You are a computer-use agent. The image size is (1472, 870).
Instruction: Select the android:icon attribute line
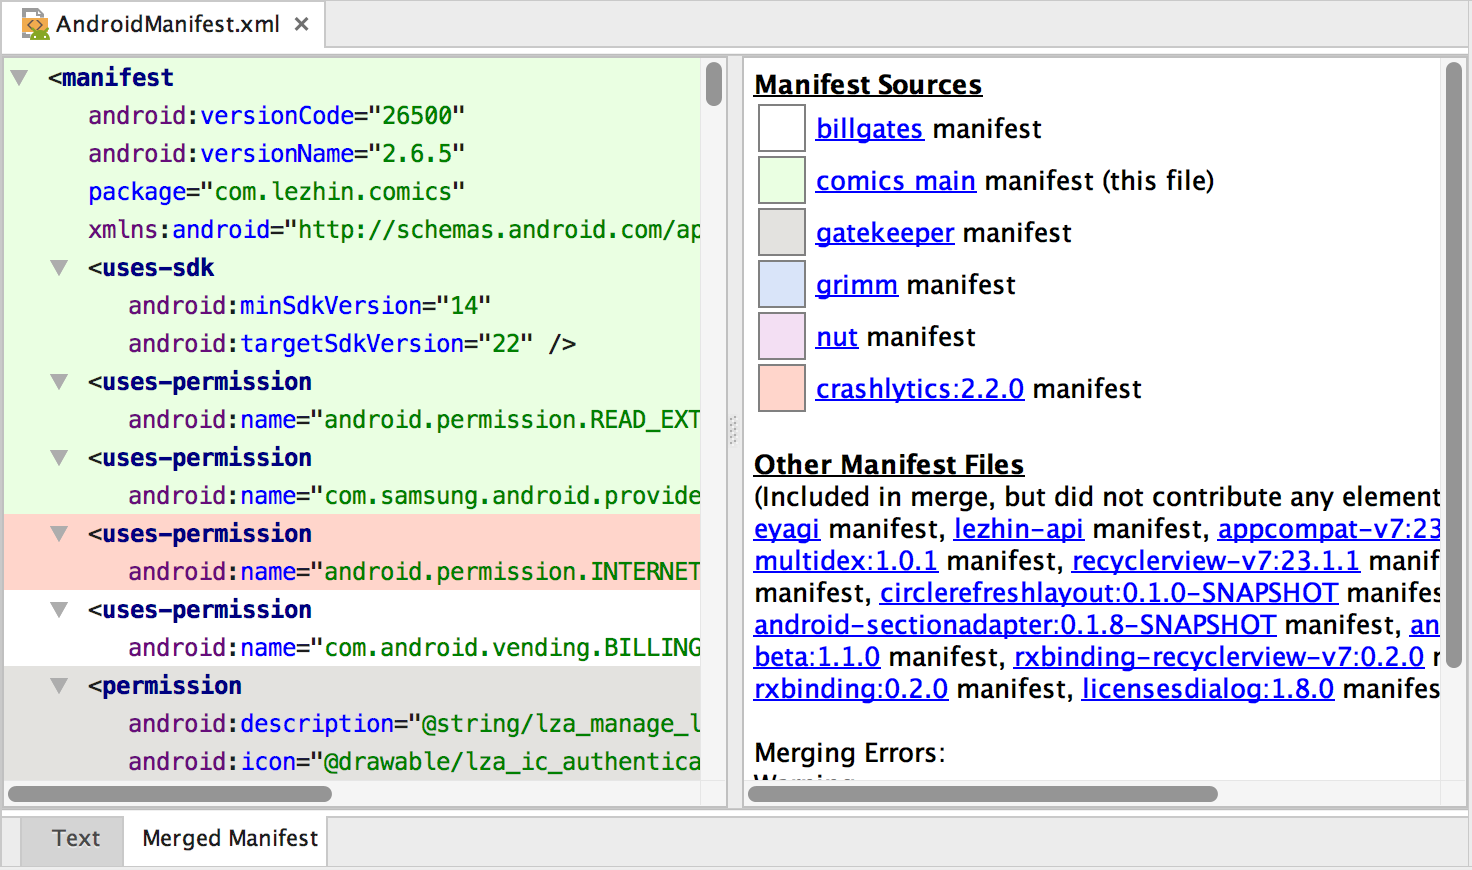[414, 761]
